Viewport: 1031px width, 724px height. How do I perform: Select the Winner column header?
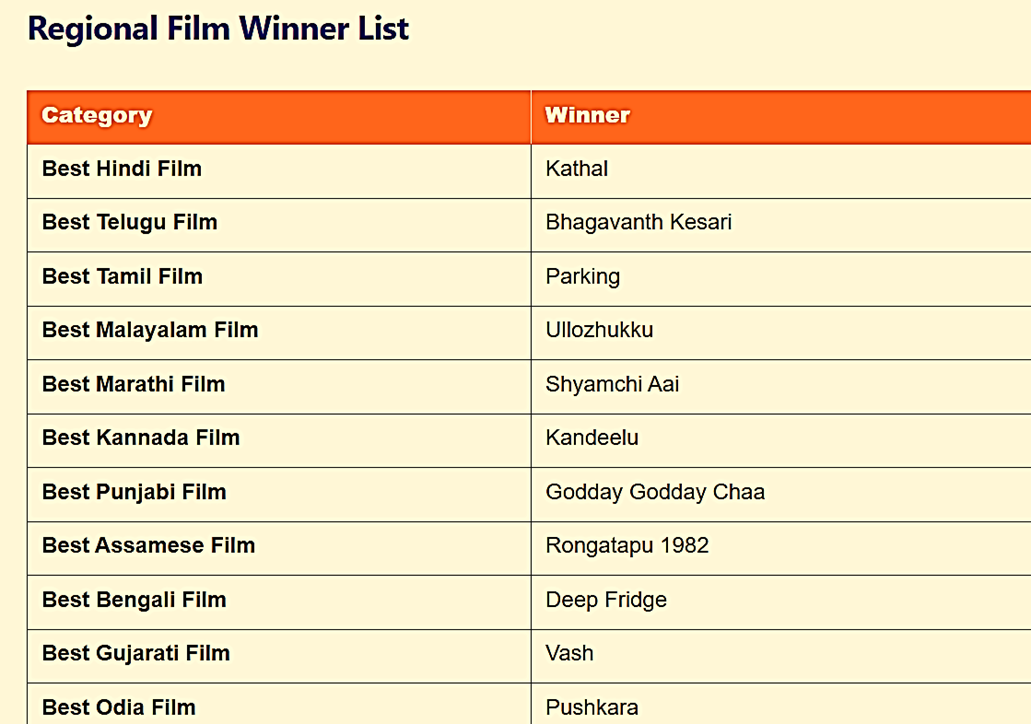[x=781, y=117]
